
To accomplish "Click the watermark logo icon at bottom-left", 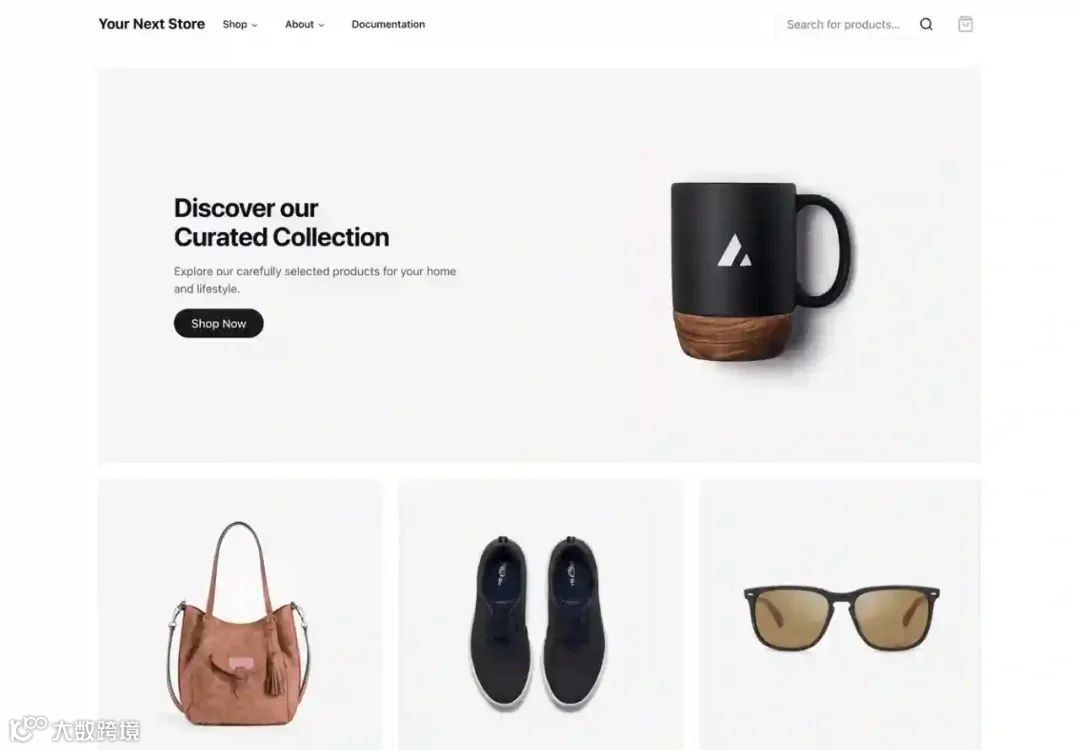I will point(28,729).
